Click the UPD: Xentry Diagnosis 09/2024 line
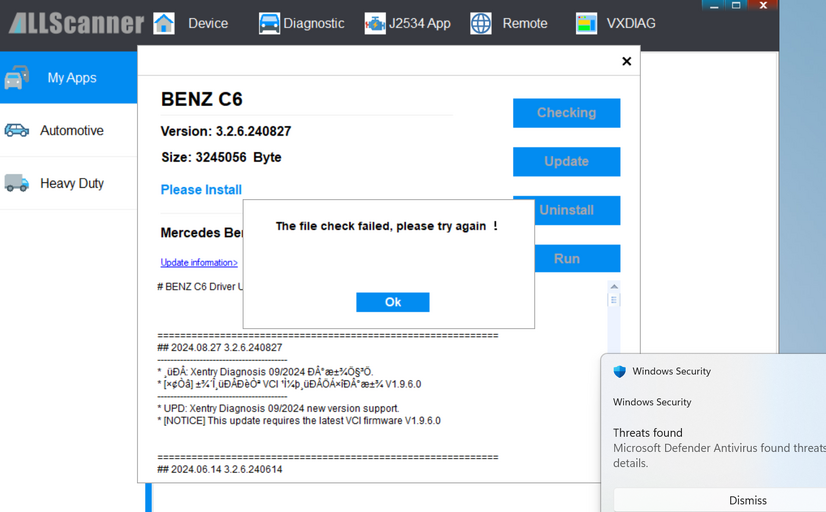 278,408
